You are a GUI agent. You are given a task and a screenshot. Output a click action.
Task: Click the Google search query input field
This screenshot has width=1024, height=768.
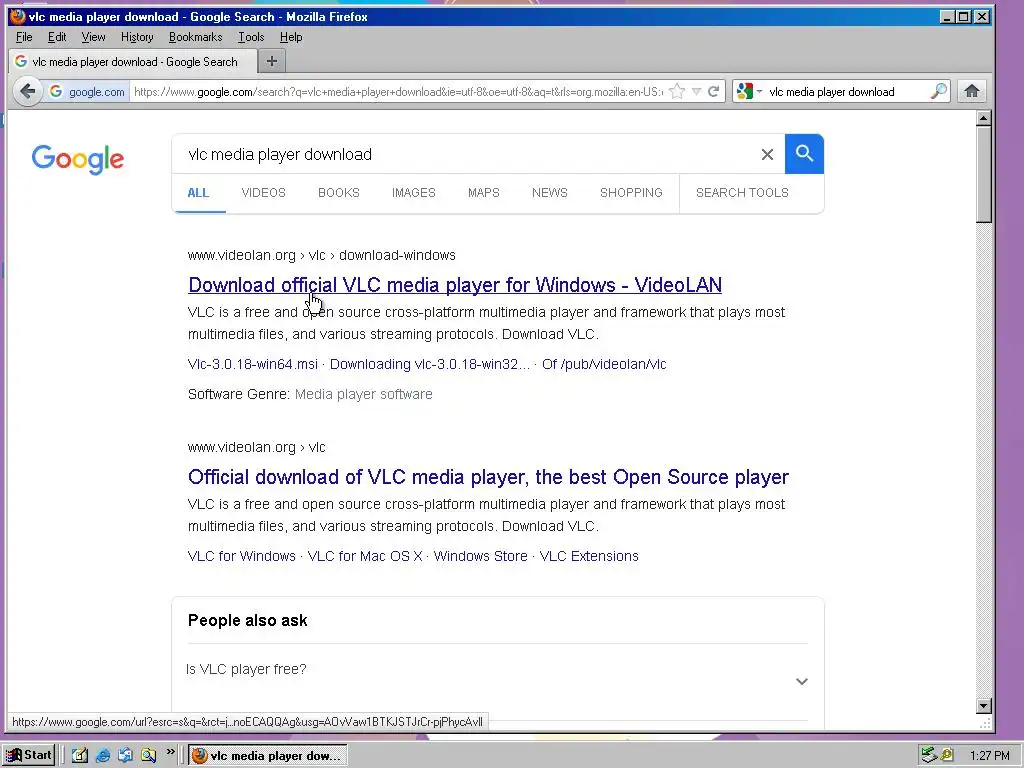tap(467, 154)
